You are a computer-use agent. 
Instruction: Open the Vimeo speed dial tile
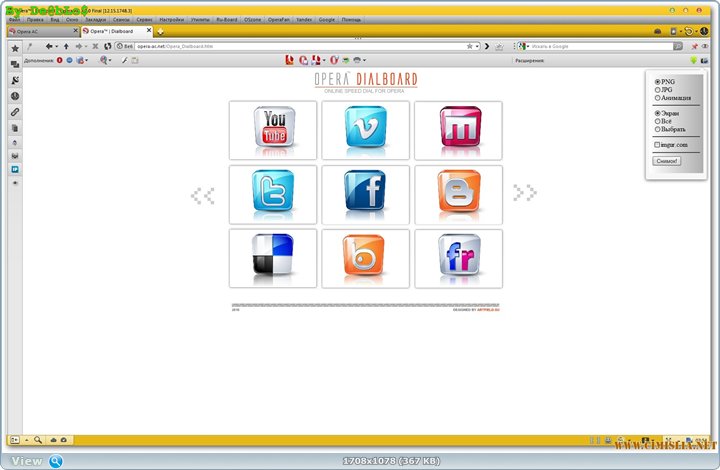click(365, 130)
